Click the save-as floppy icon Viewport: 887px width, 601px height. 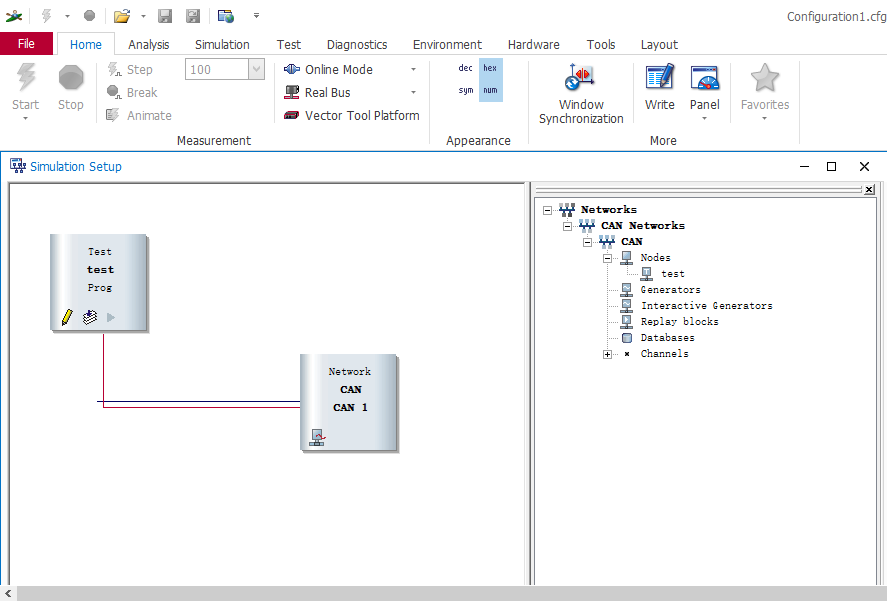(x=193, y=16)
